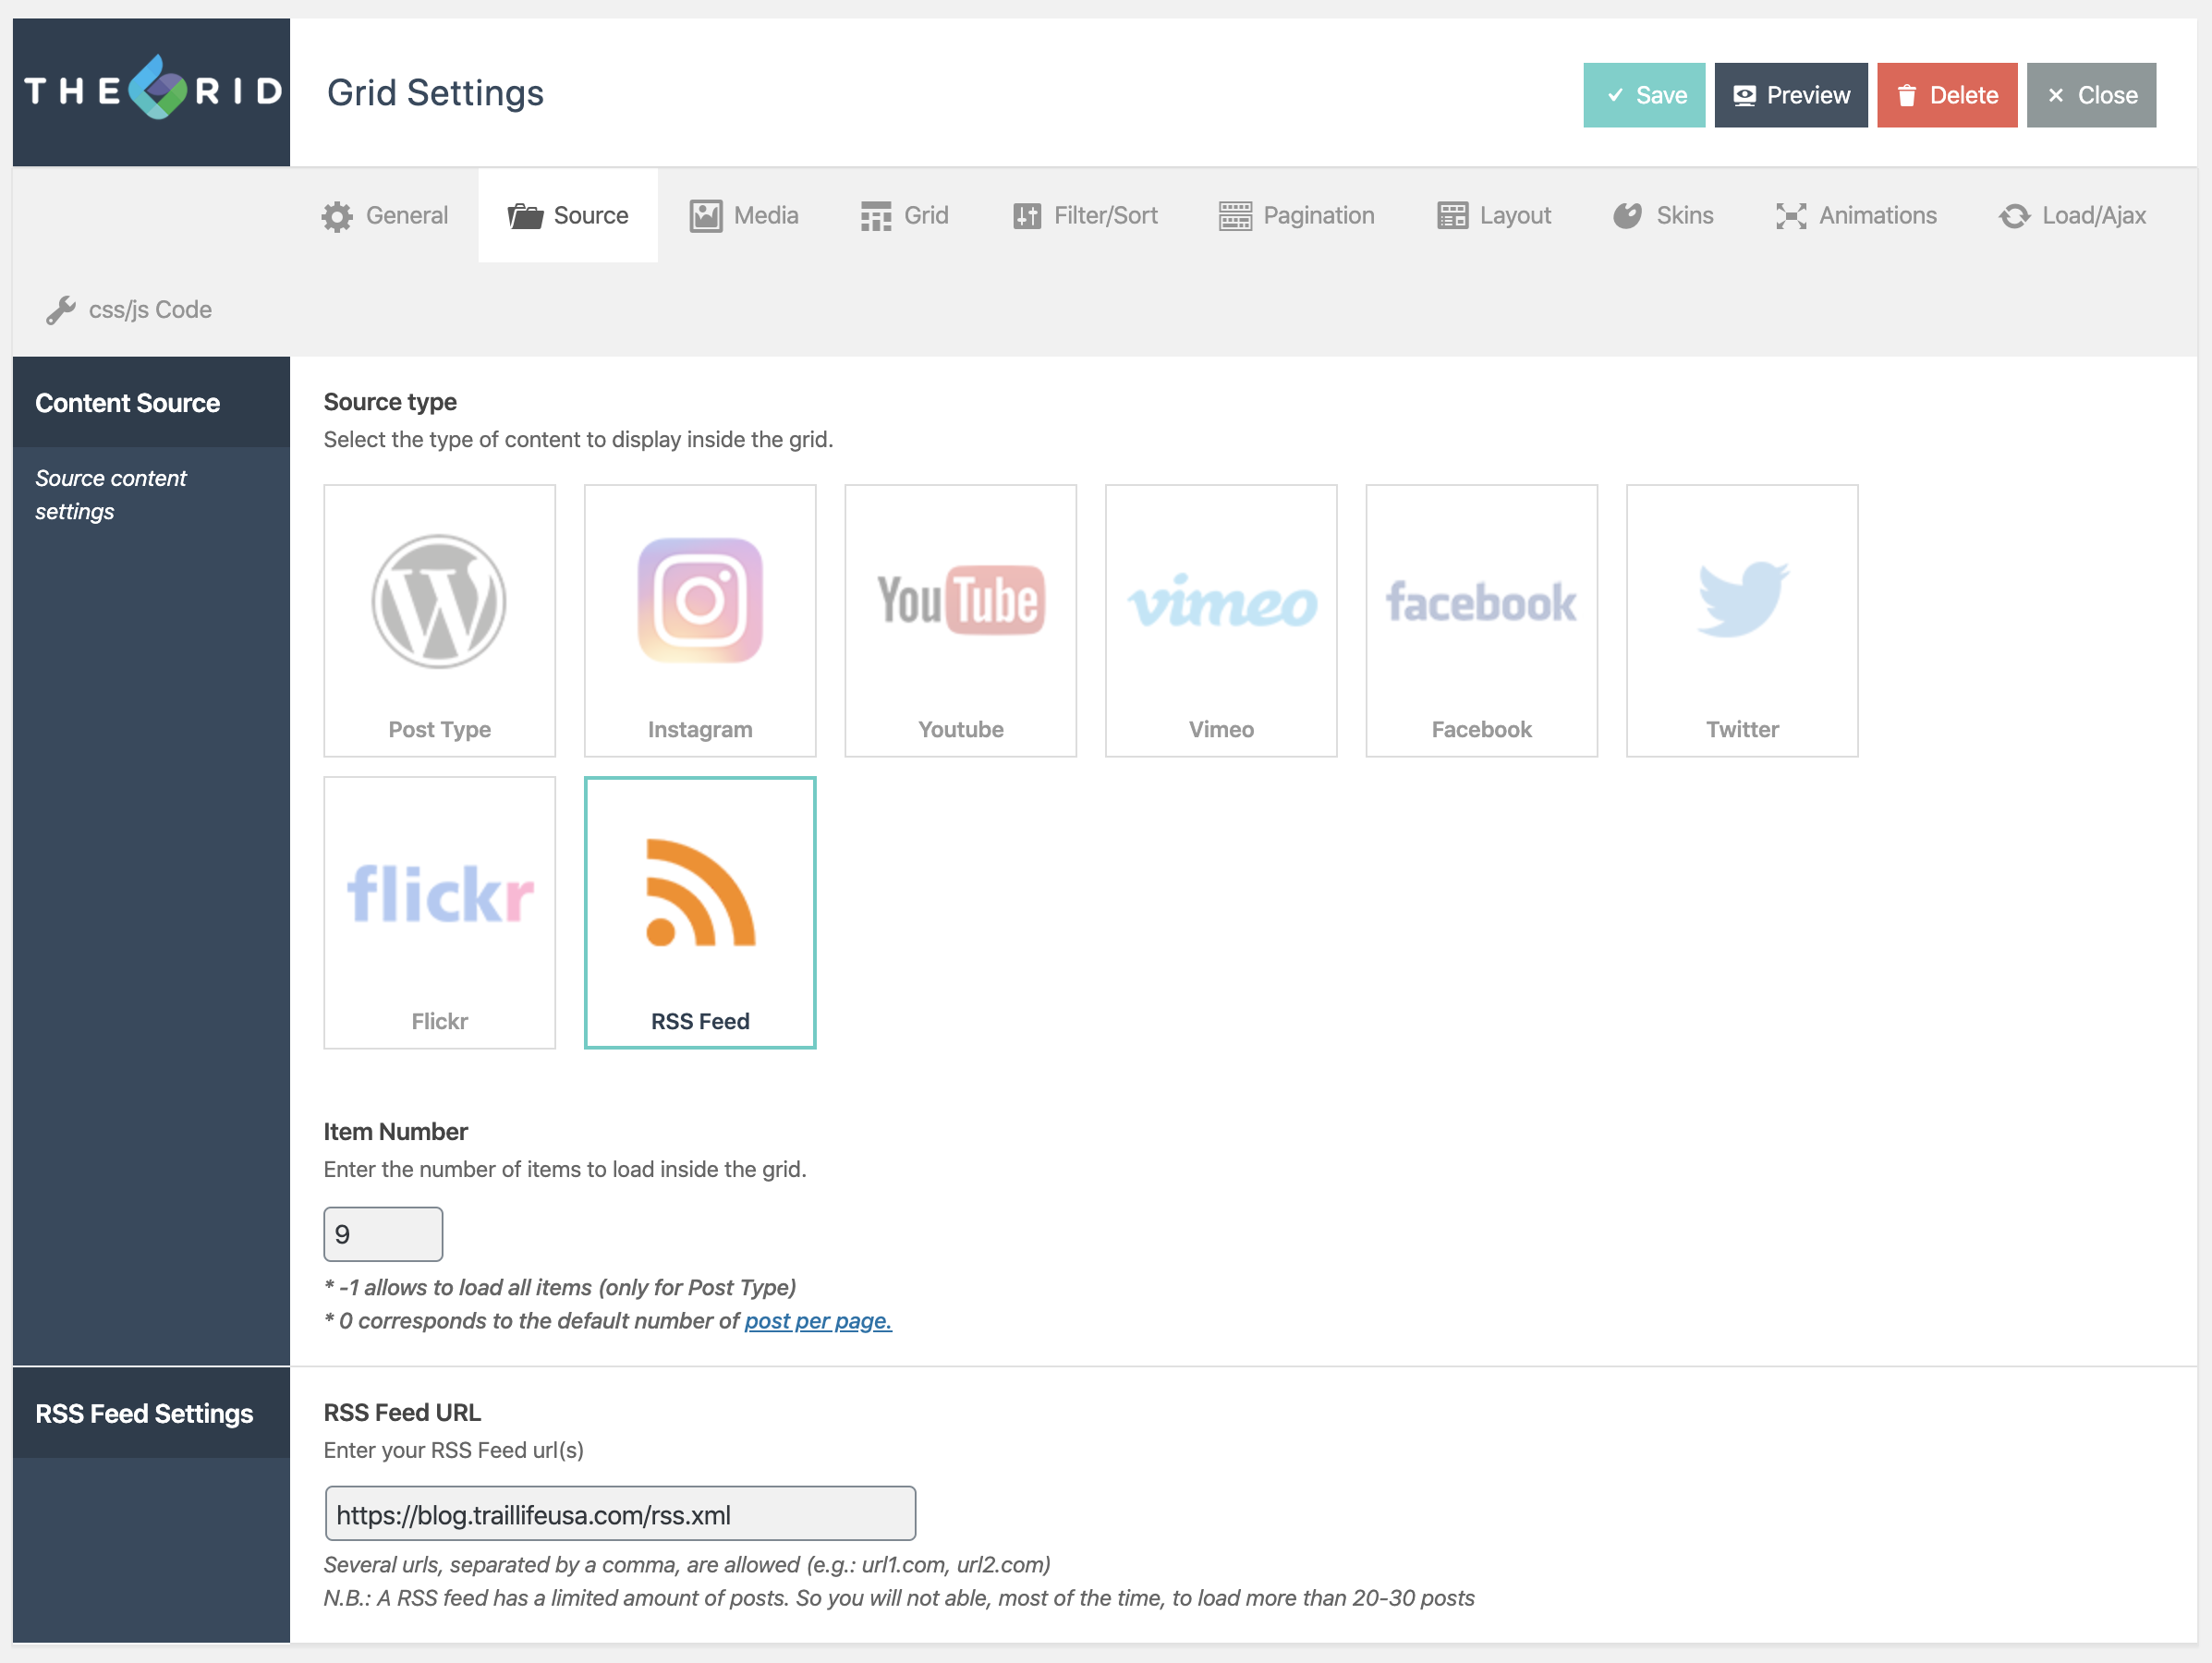This screenshot has width=2212, height=1663.
Task: Save the grid settings
Action: [1644, 95]
